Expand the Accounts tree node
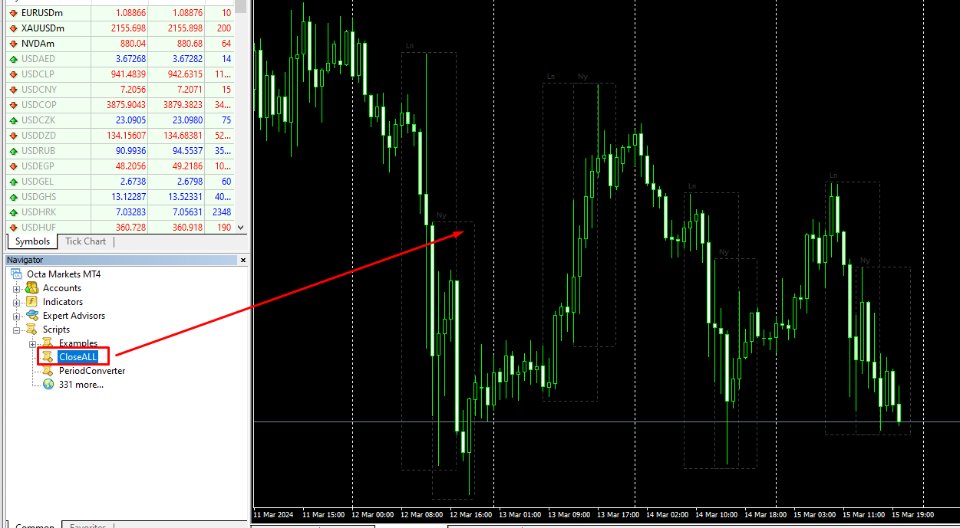The image size is (960, 528). point(16,288)
